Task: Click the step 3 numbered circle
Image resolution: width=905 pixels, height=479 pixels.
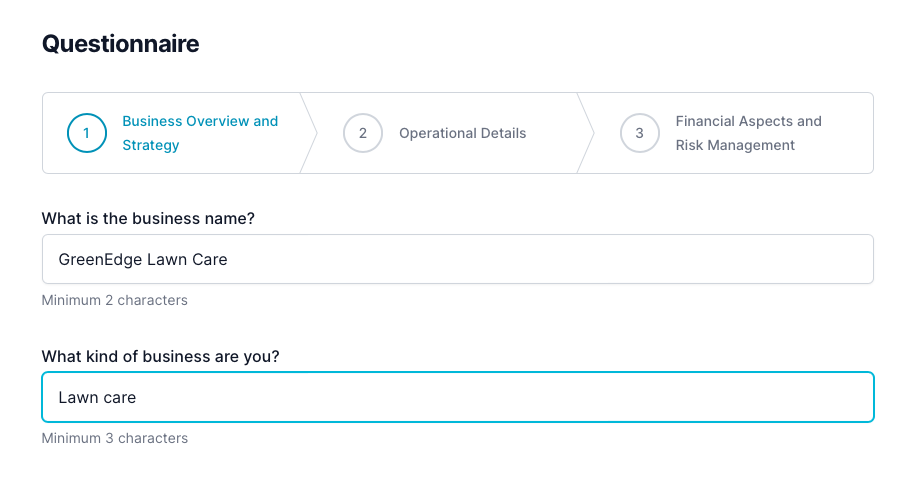Action: 639,133
